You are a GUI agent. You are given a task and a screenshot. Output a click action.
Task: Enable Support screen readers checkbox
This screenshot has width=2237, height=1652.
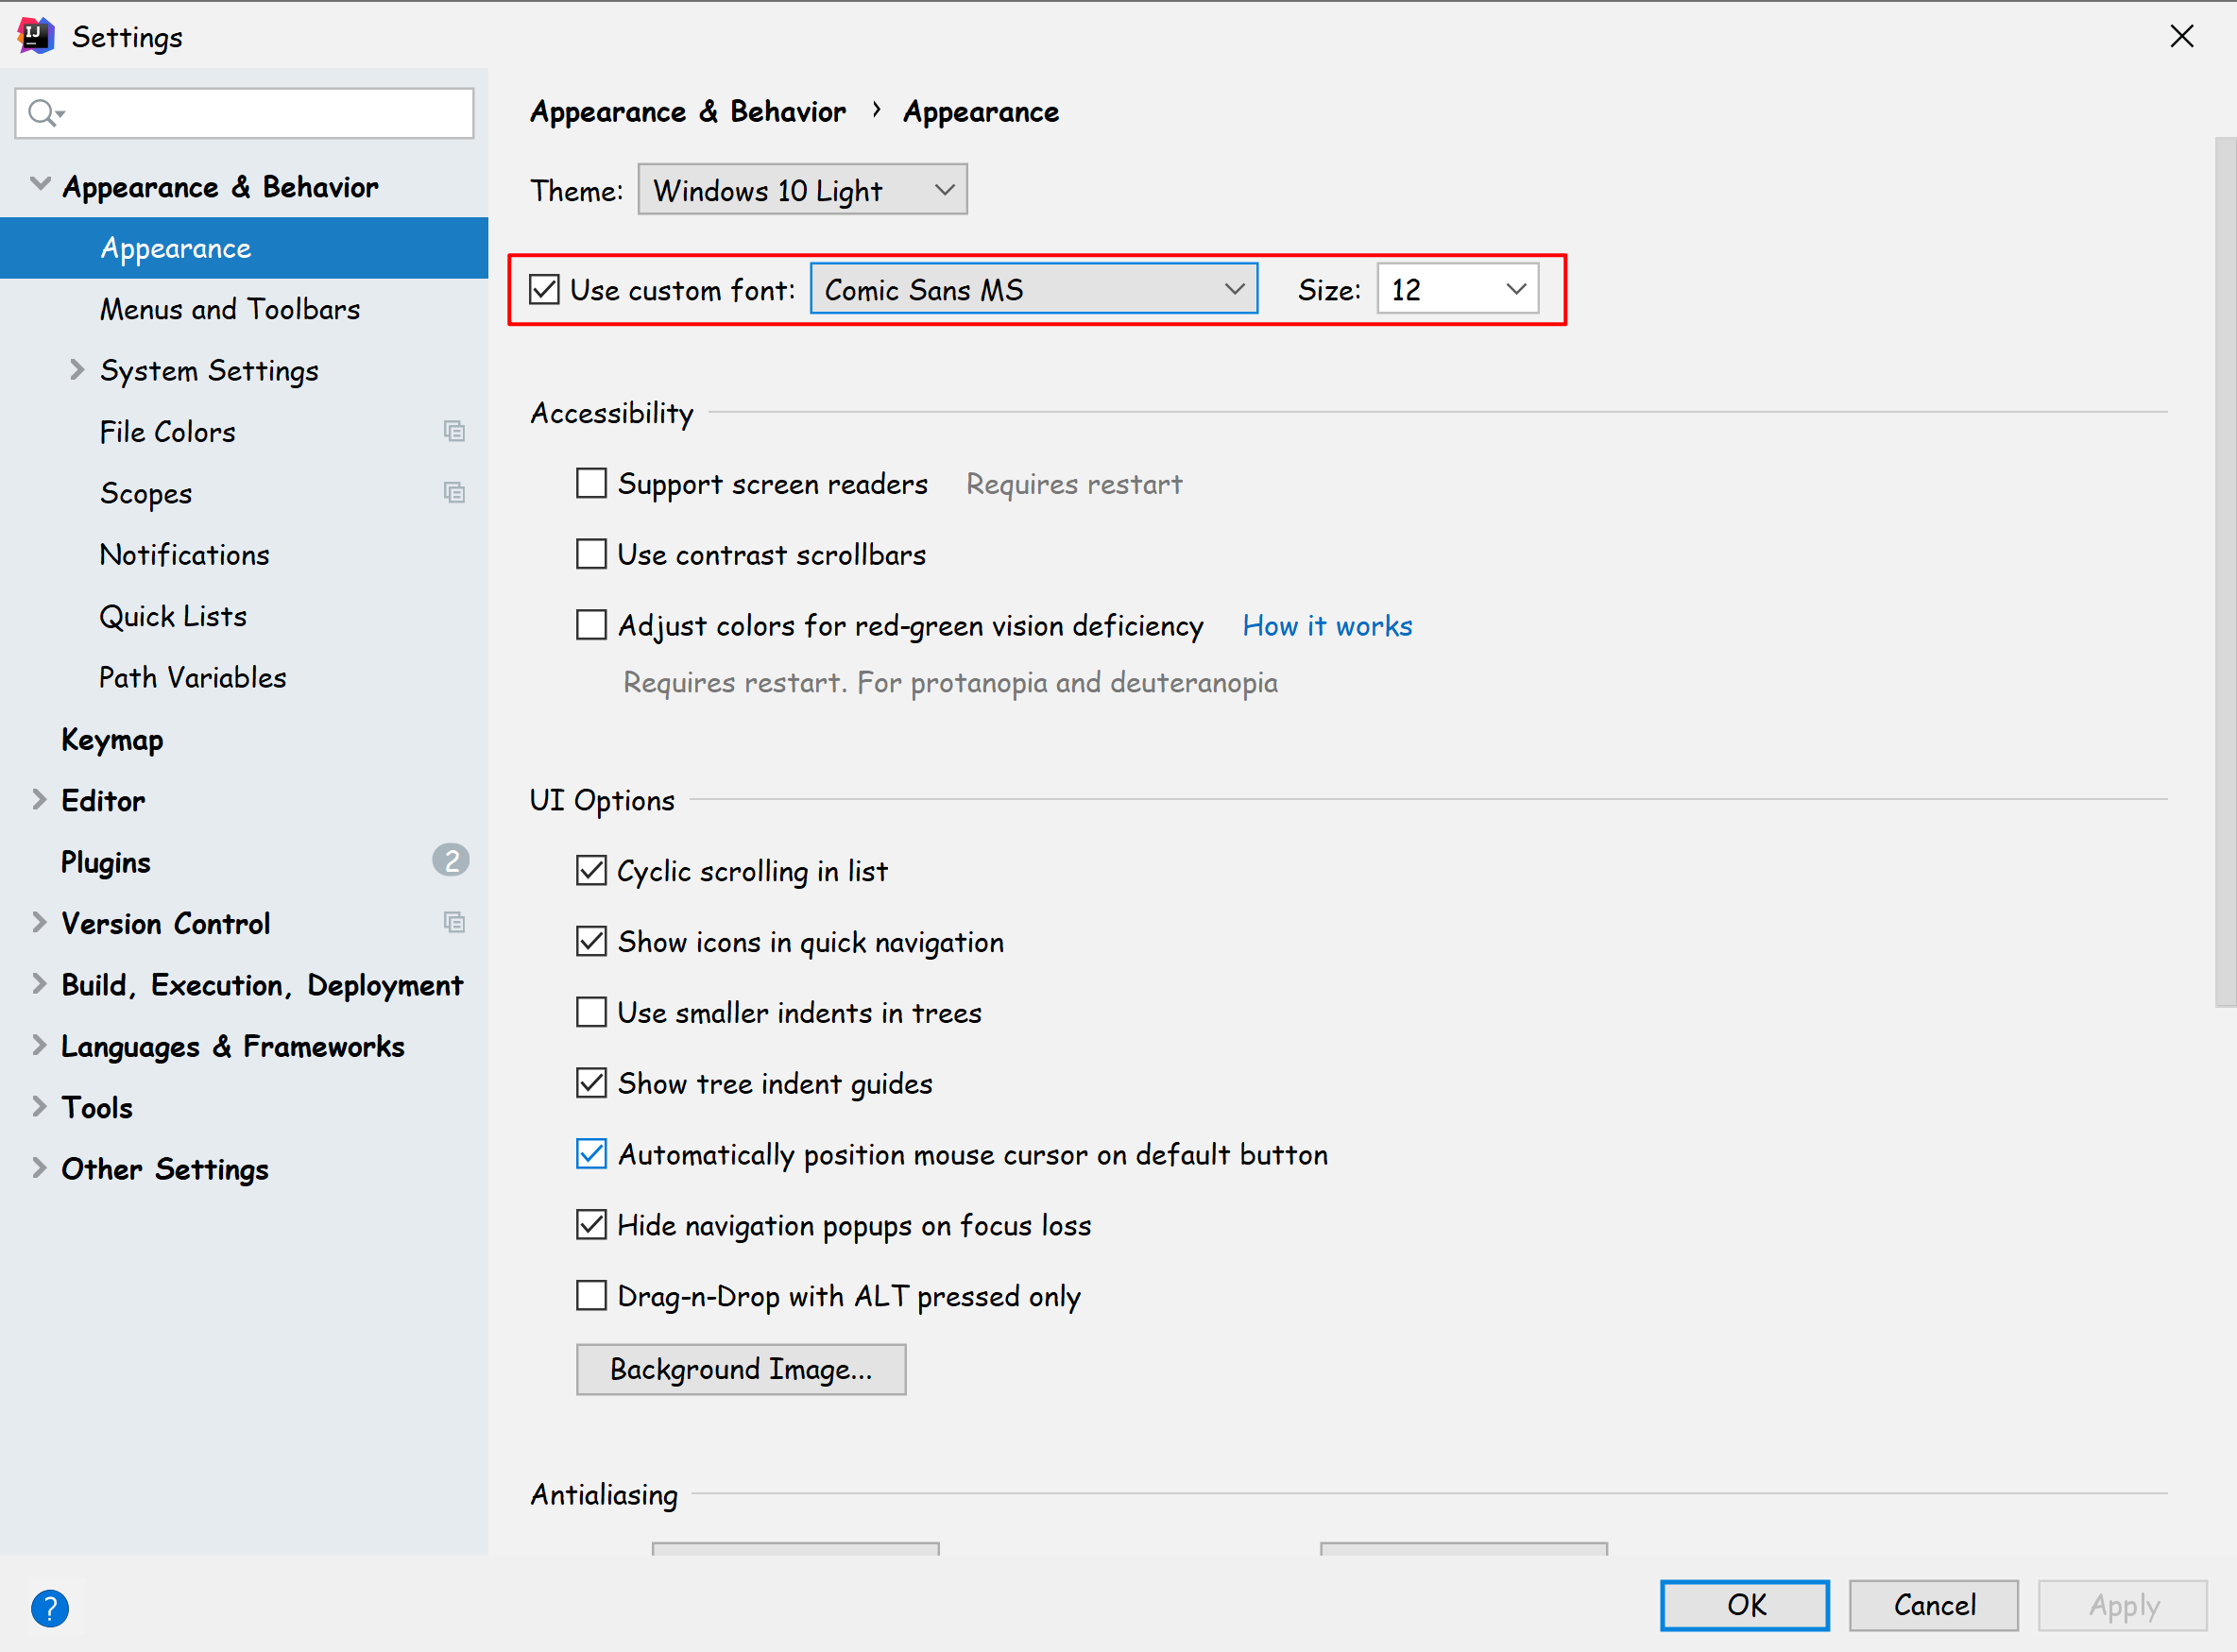tap(591, 483)
